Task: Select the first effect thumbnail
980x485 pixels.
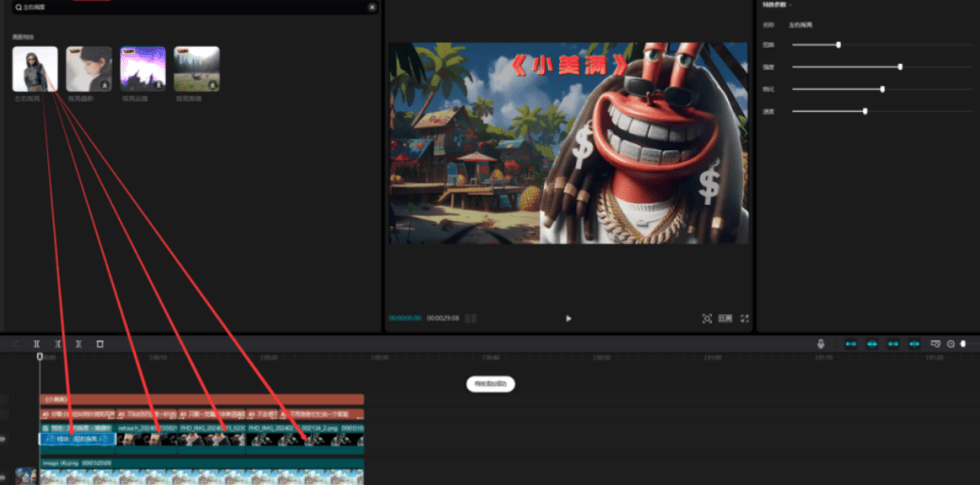Action: coord(34,69)
